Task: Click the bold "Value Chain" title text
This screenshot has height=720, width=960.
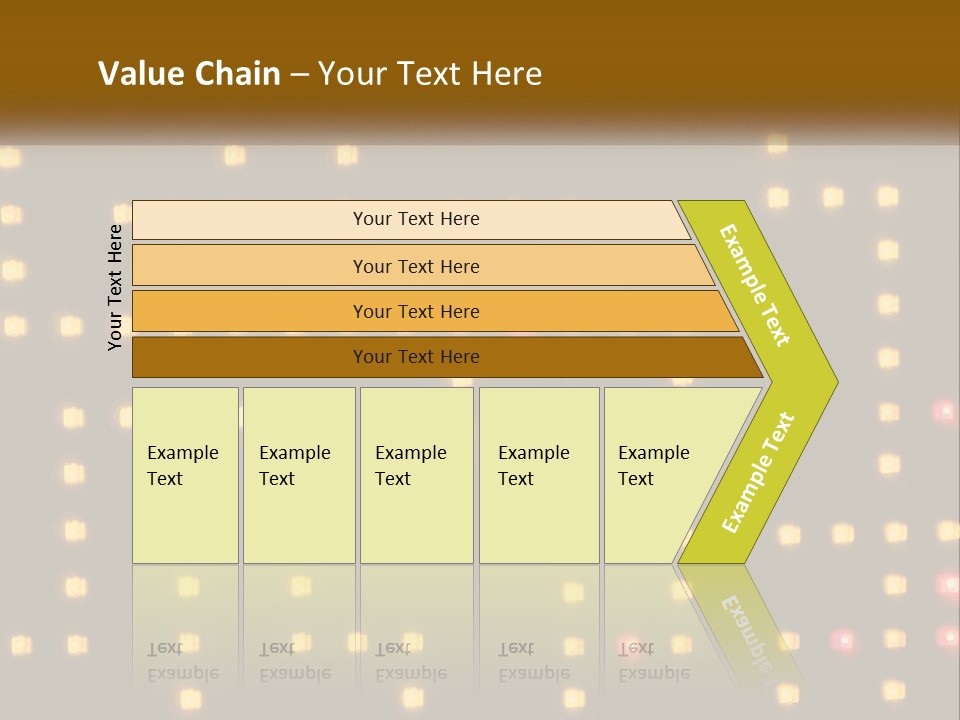Action: (x=189, y=74)
